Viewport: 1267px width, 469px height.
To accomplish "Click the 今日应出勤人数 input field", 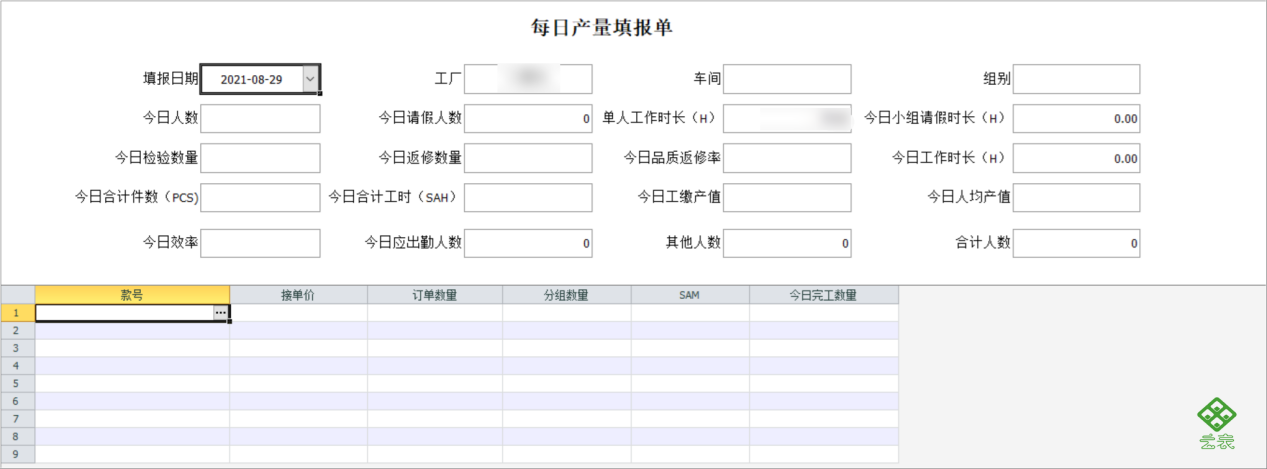I will tap(528, 243).
